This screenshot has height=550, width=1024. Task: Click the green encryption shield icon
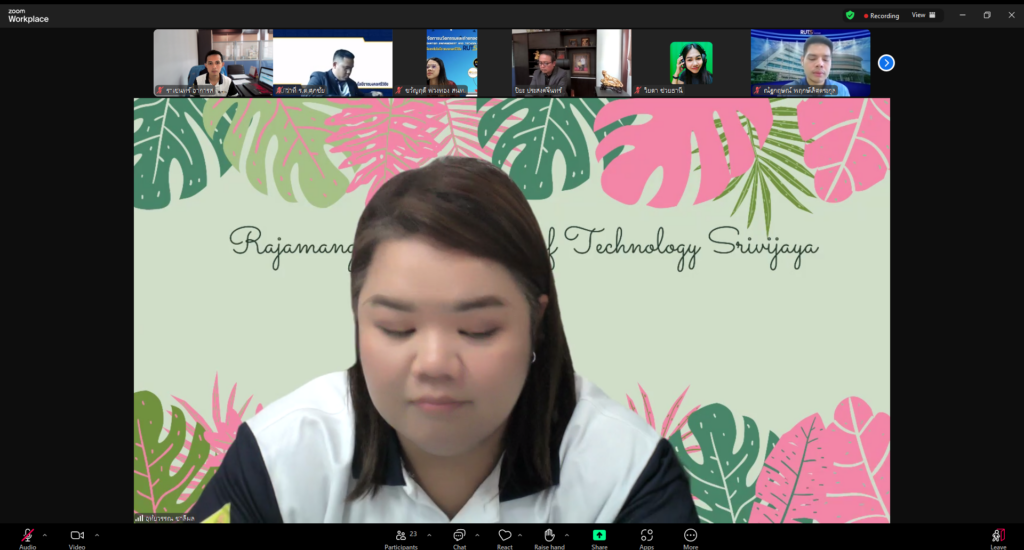click(850, 15)
